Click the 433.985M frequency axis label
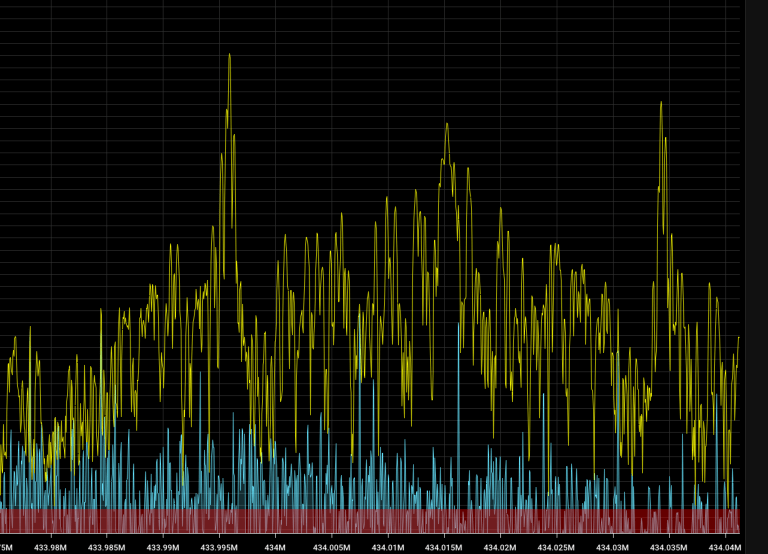 click(106, 547)
